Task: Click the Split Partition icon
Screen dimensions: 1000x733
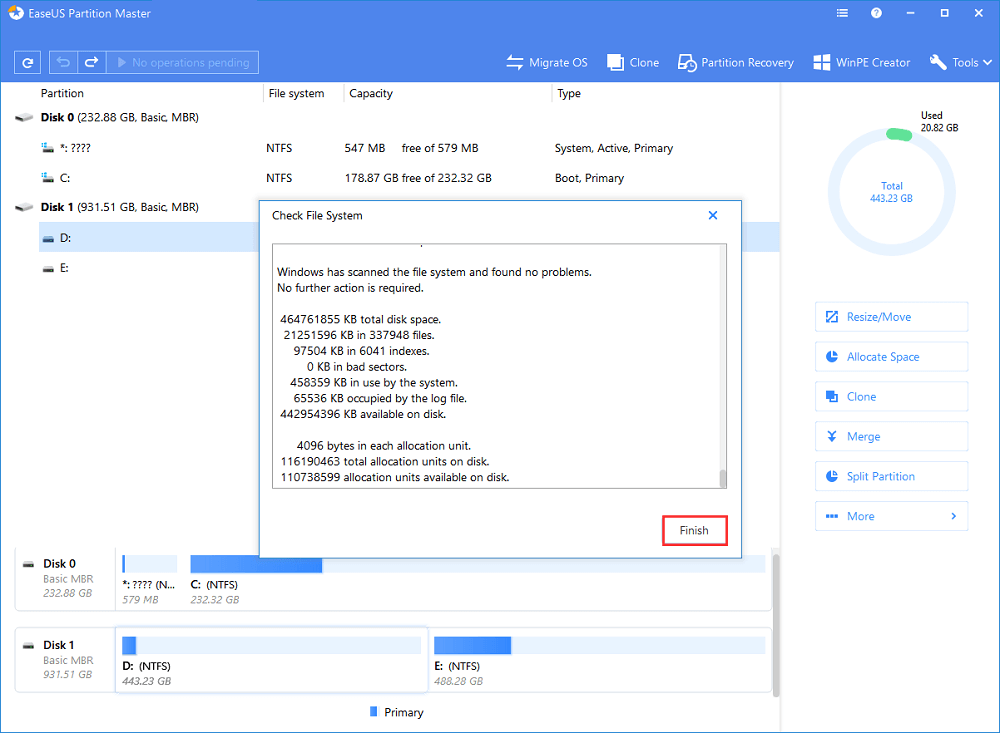Action: pyautogui.click(x=832, y=477)
